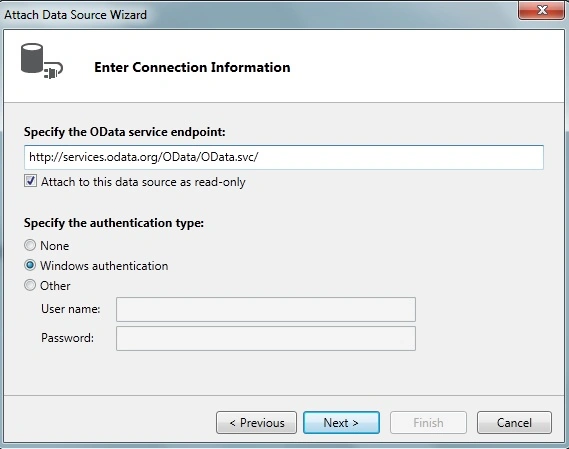Select the Other authentication radio button

click(x=30, y=285)
